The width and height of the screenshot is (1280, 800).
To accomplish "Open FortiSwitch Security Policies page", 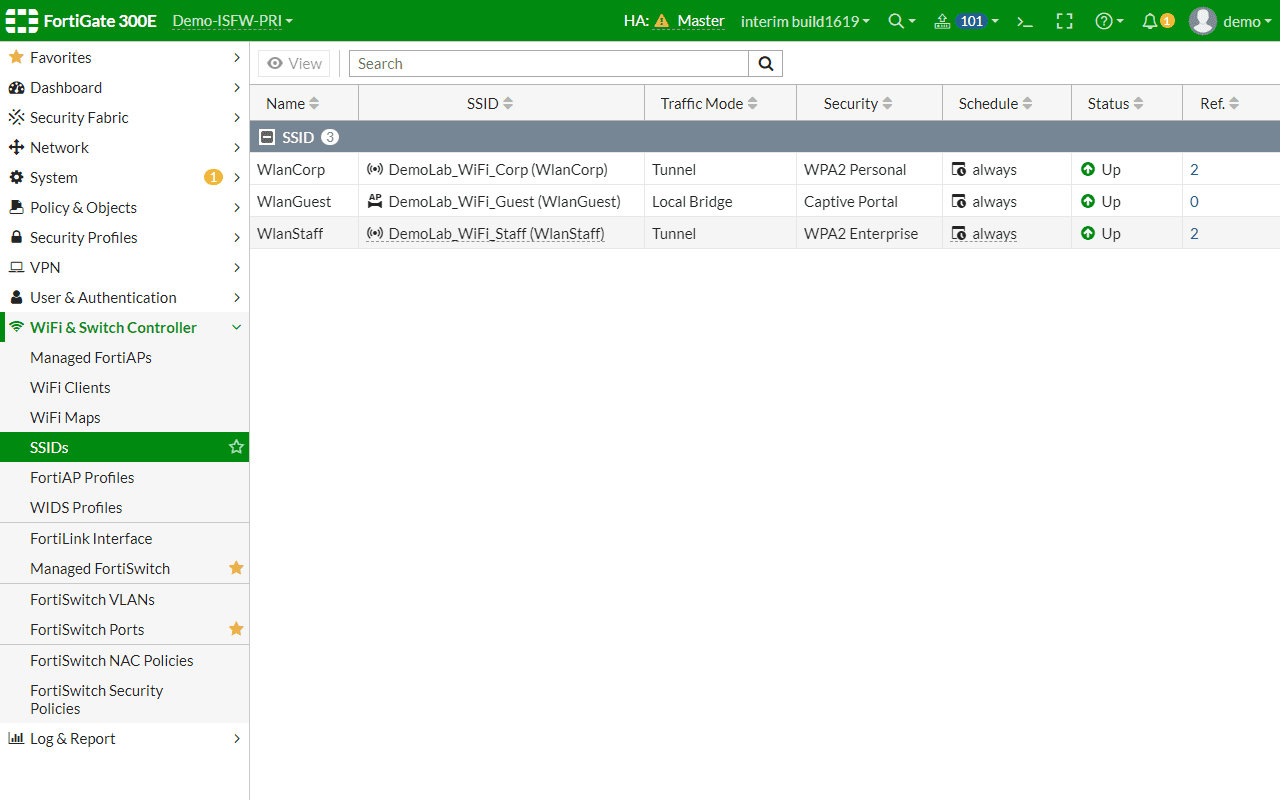I will point(124,700).
